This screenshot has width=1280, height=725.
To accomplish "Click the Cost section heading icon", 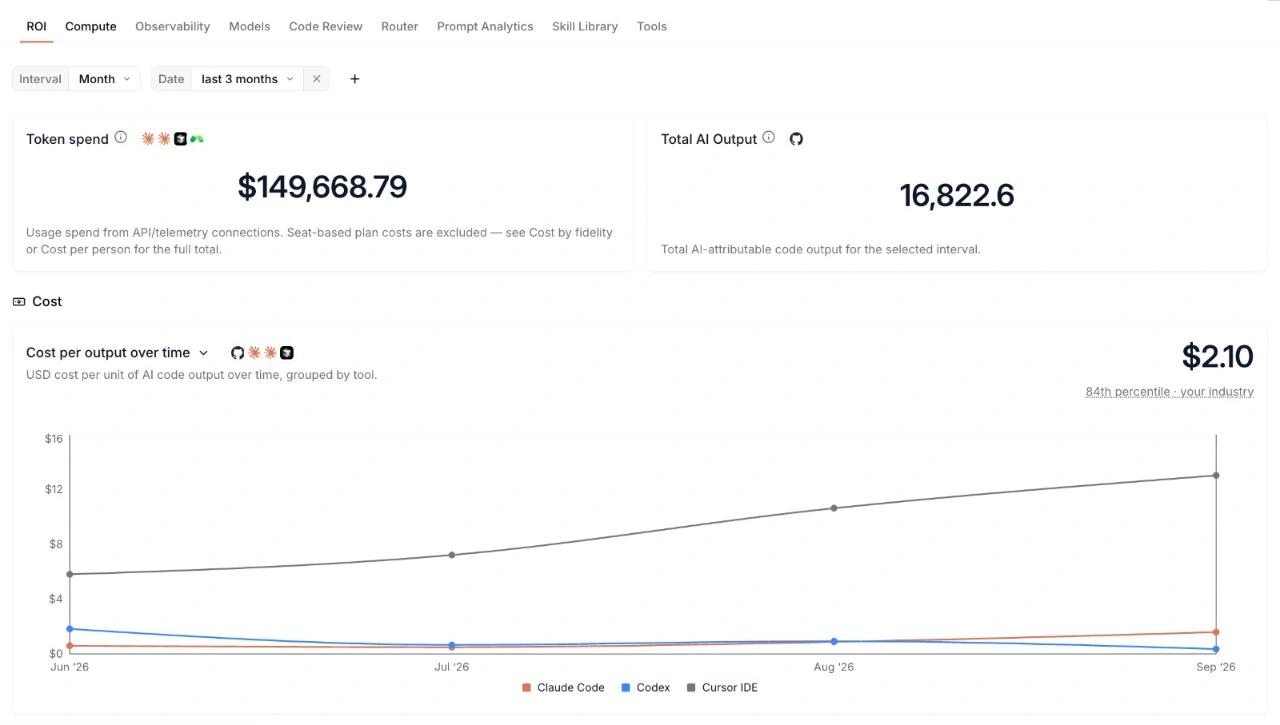I will click(19, 301).
